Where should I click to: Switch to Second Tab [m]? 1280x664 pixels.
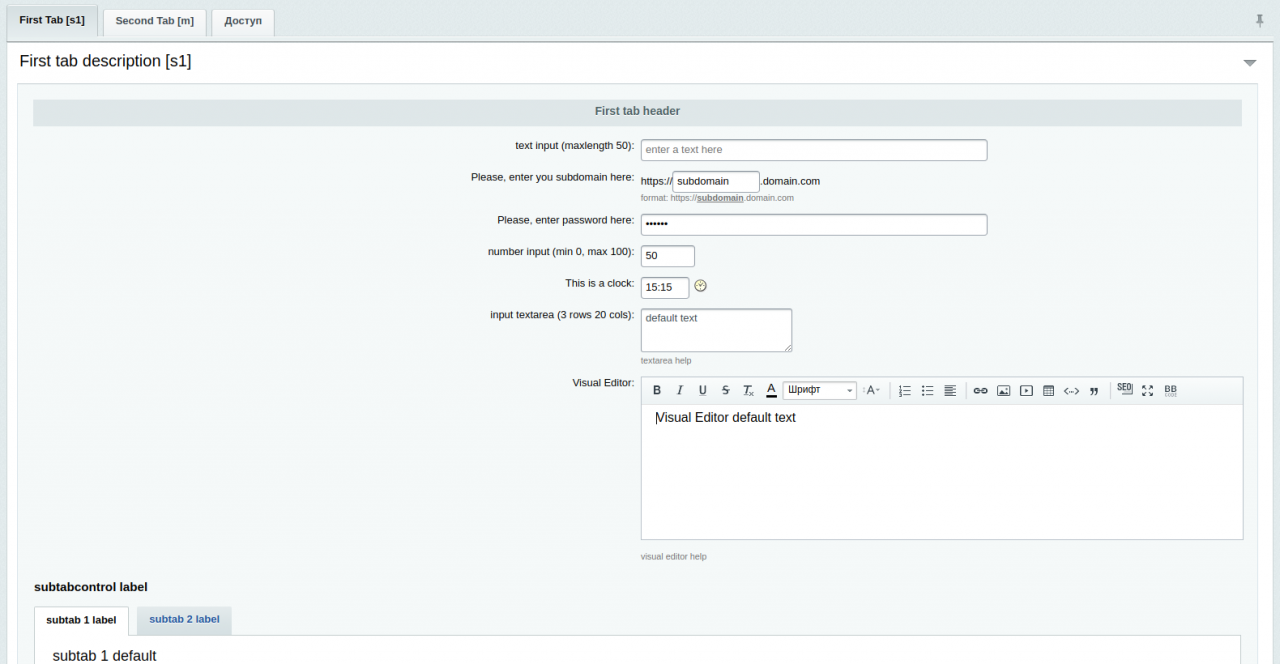[155, 21]
